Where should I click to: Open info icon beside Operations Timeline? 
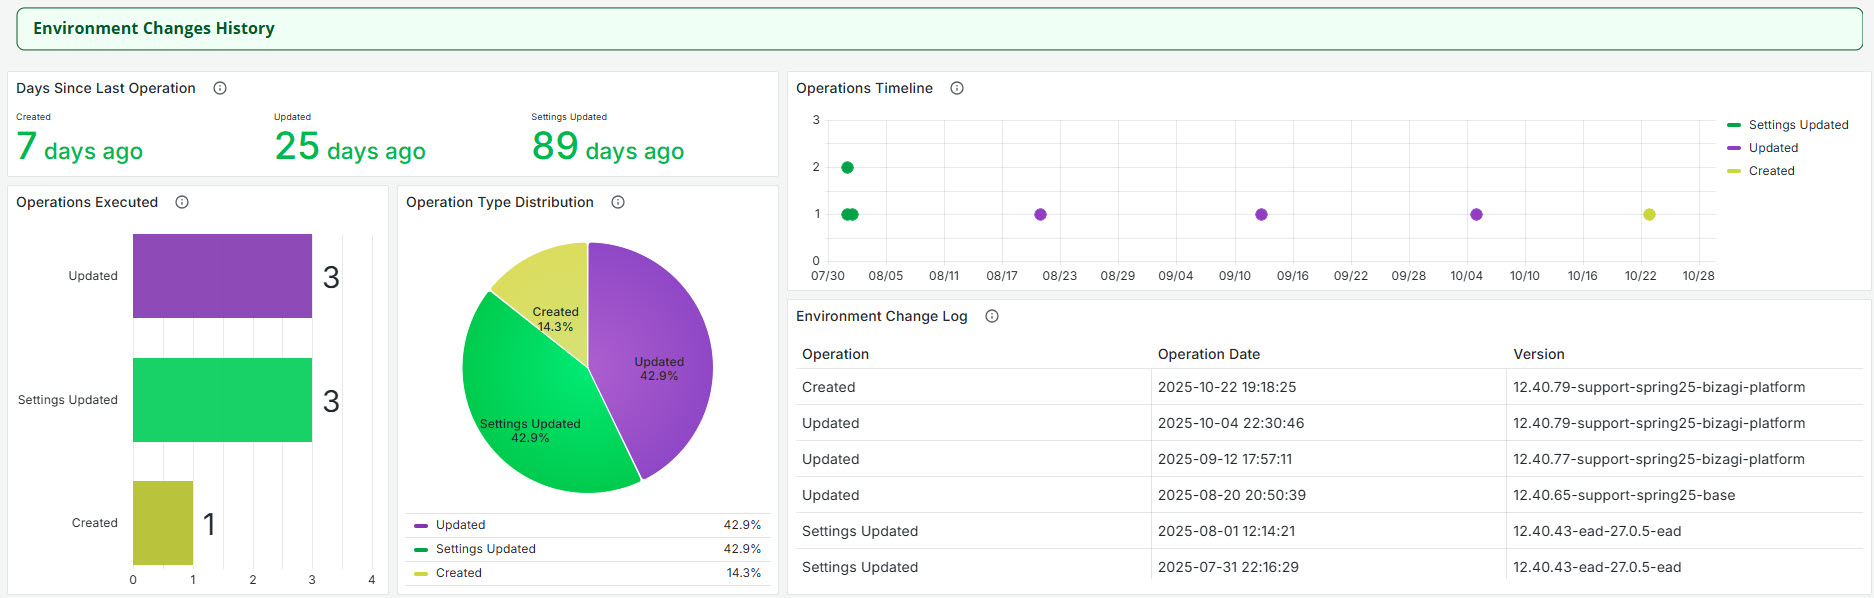pyautogui.click(x=957, y=88)
